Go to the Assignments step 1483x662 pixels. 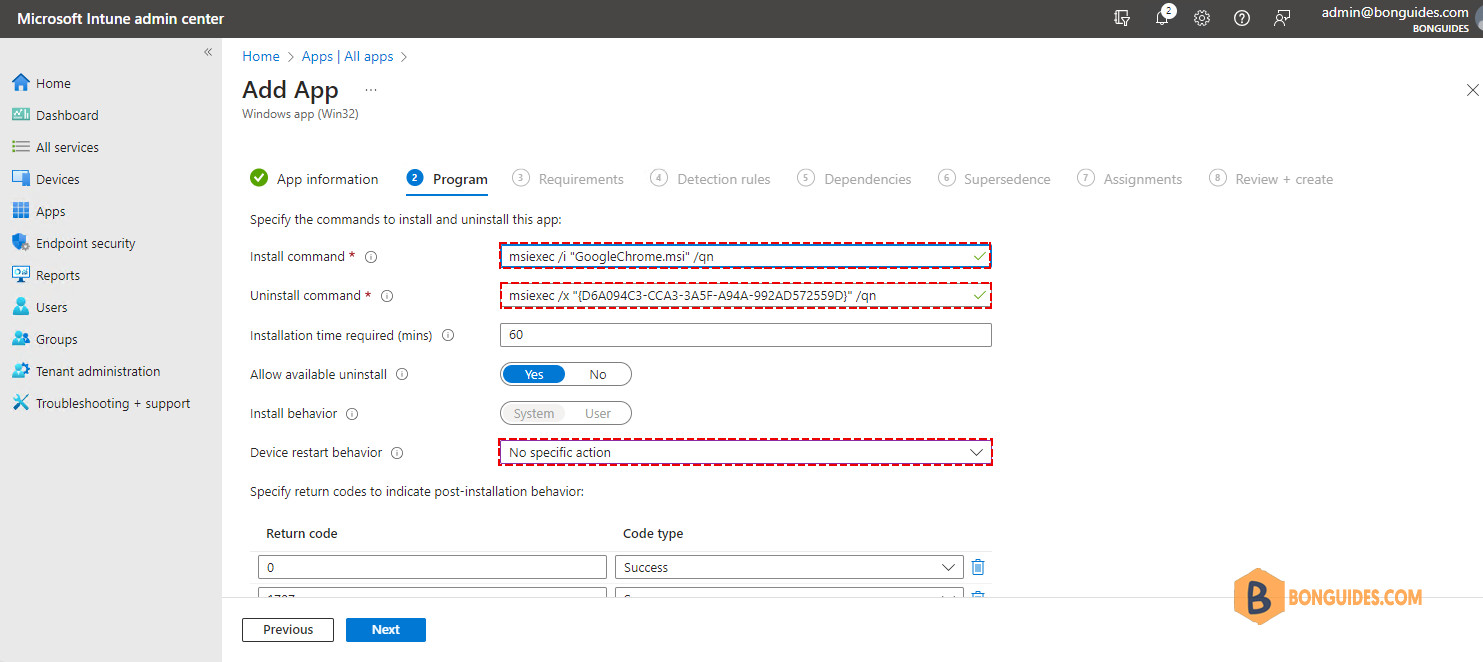tap(1130, 179)
